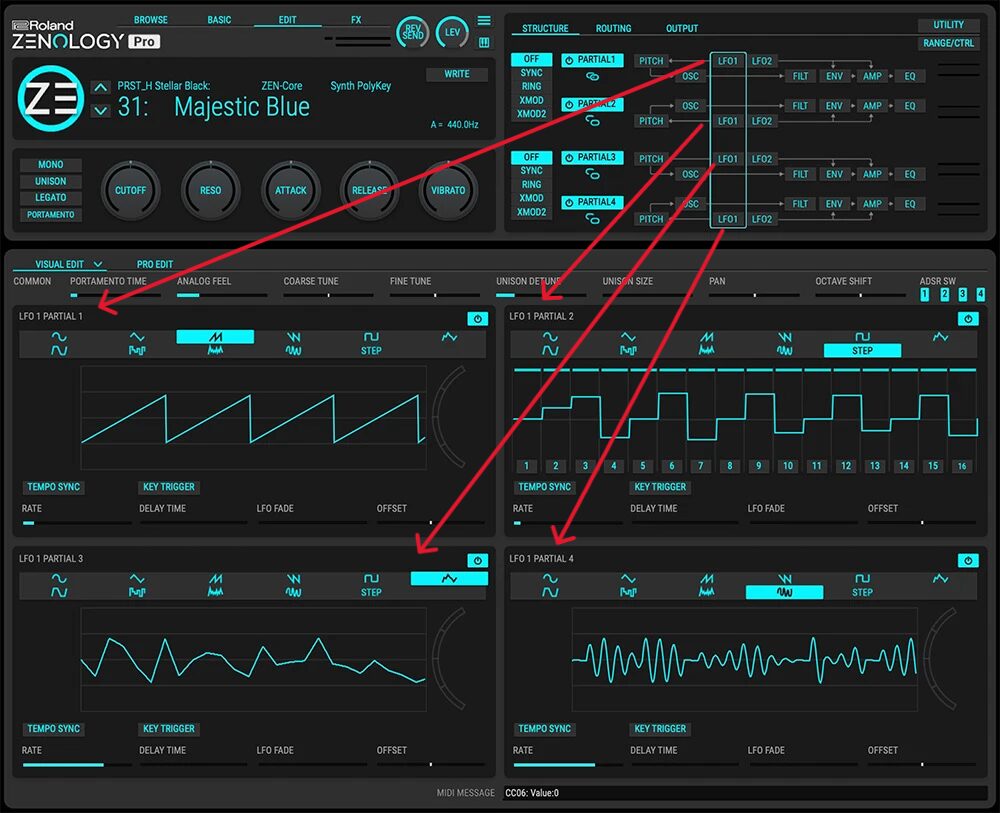The width and height of the screenshot is (1000, 813).
Task: Adjust RATE slider in LFO 1 Partial 3
Action: 77,764
